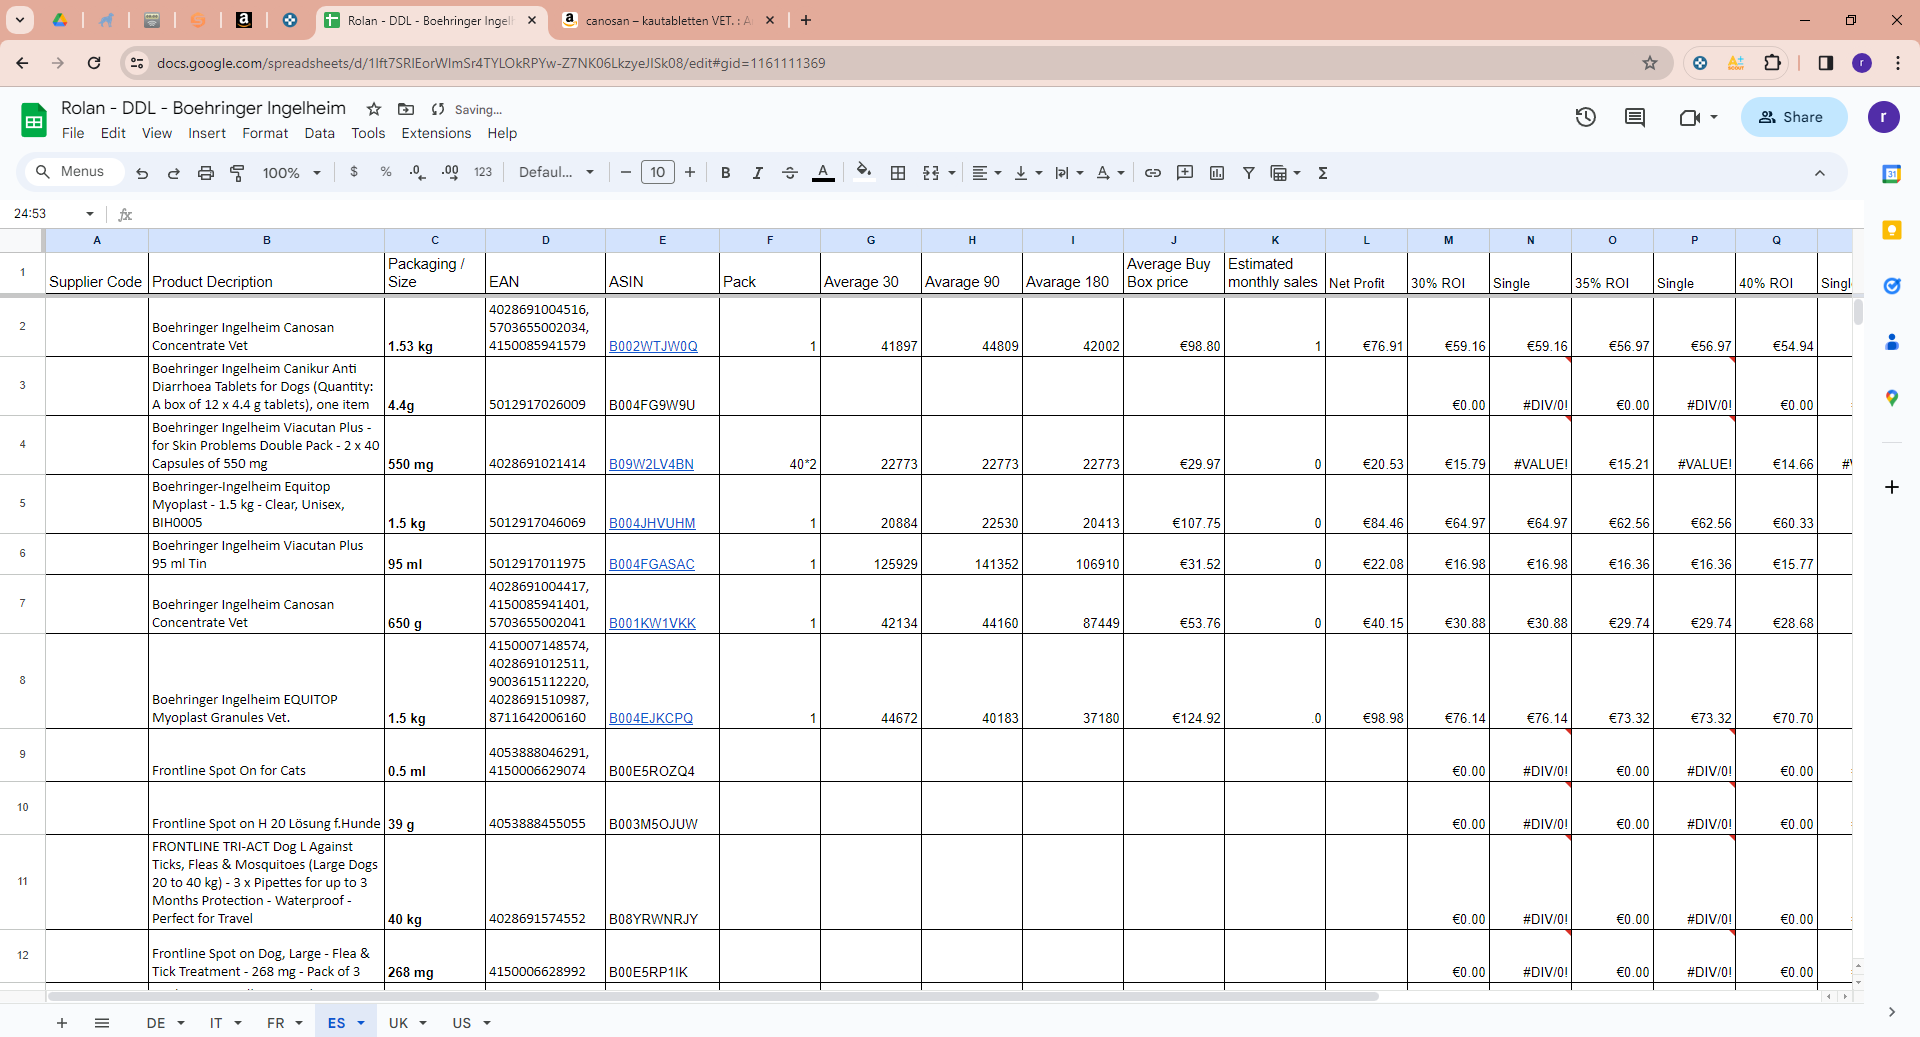1920x1037 pixels.
Task: Create a filter using funnel icon
Action: click(x=1249, y=173)
